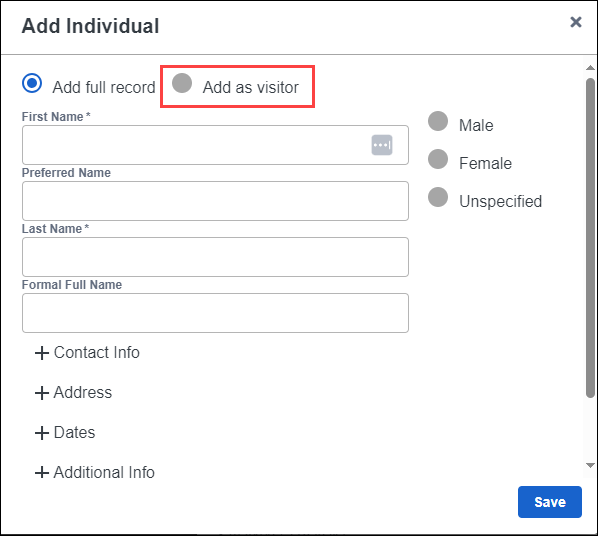Close the Add Individual dialog
This screenshot has height=536, width=598.
point(575,22)
